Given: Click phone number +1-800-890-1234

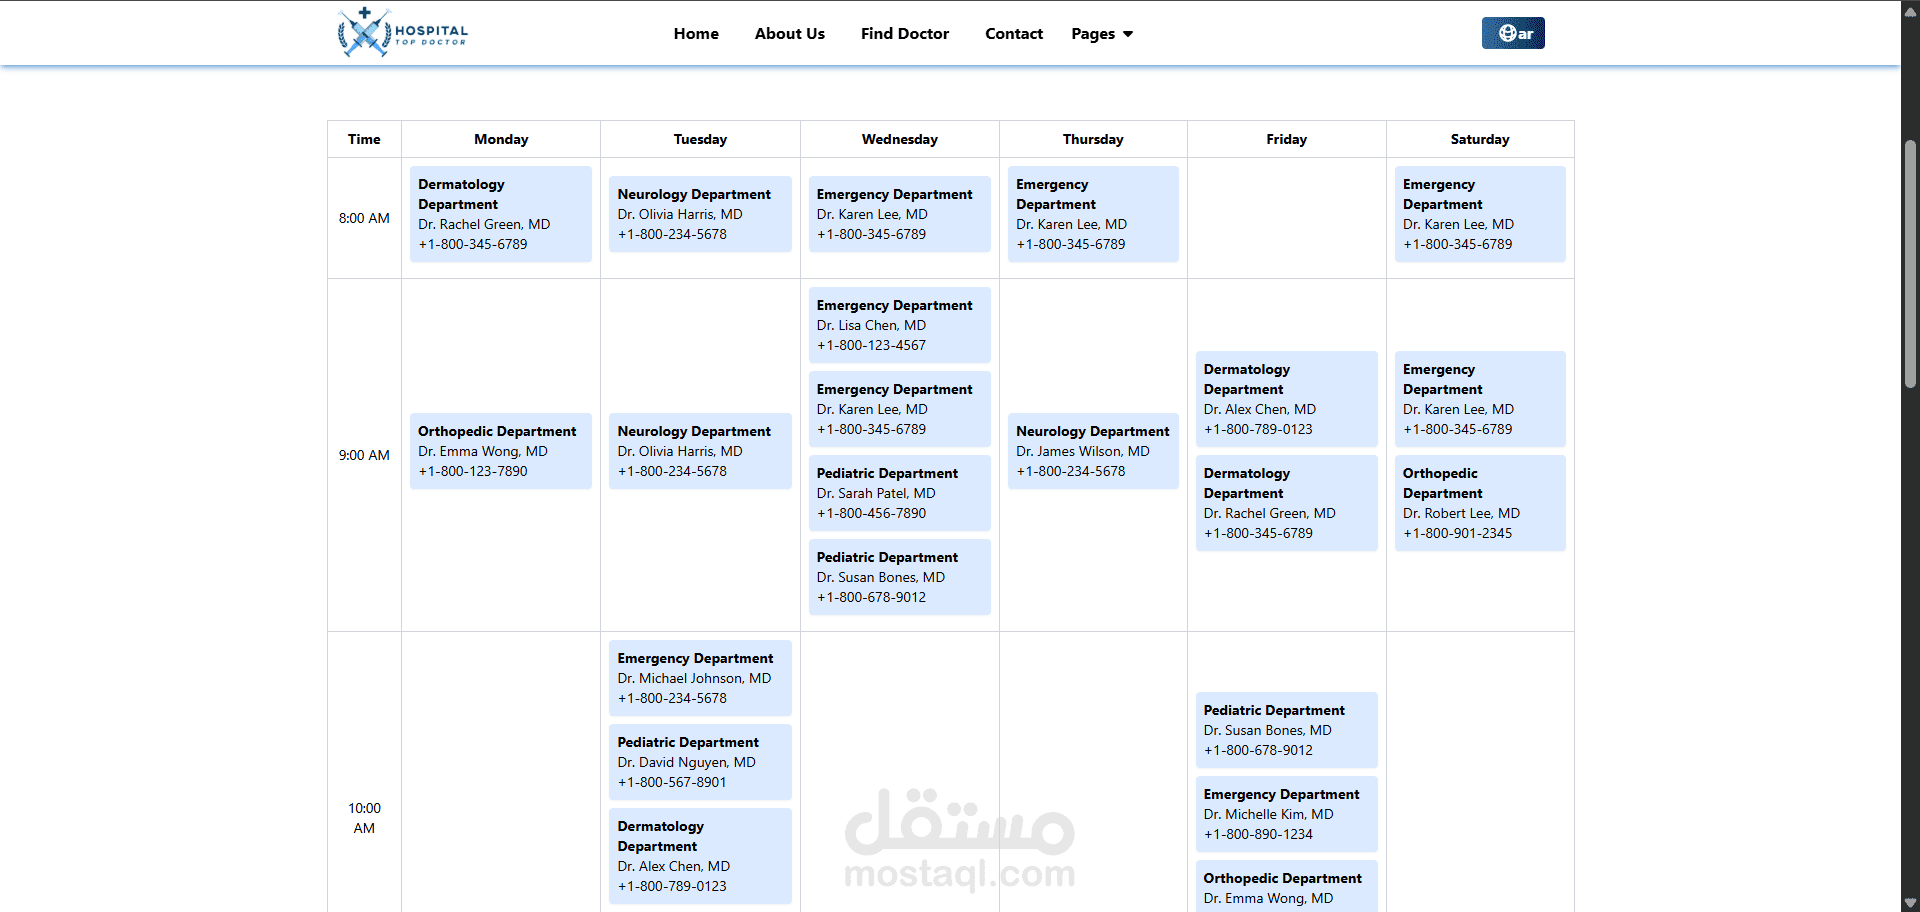Looking at the screenshot, I should 1258,834.
